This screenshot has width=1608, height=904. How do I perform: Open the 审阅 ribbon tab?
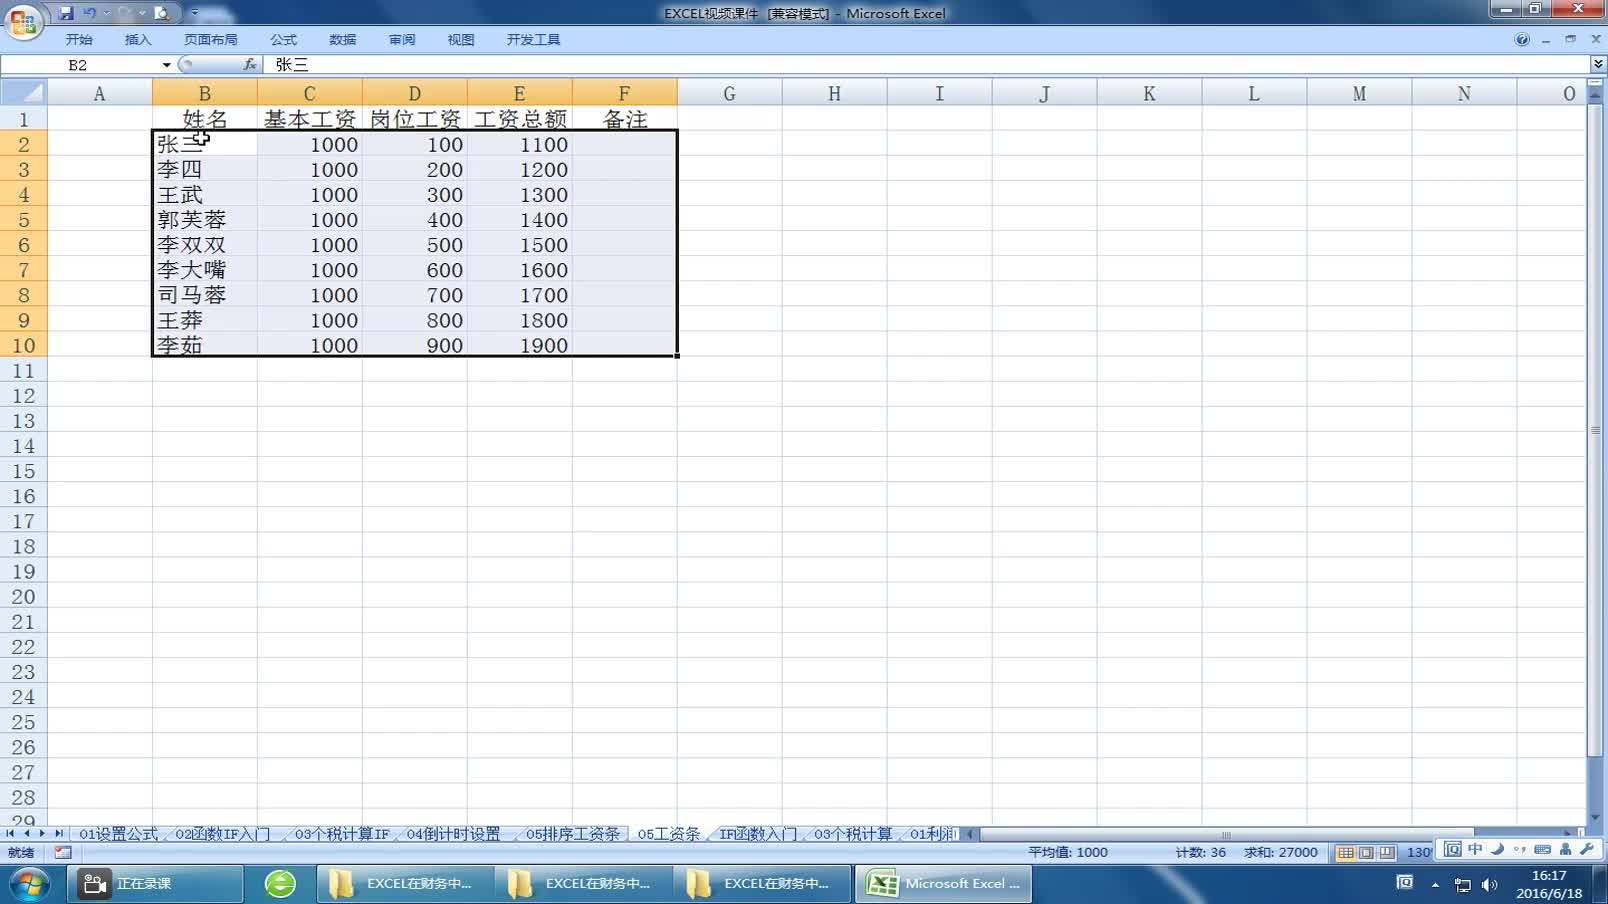tap(402, 40)
